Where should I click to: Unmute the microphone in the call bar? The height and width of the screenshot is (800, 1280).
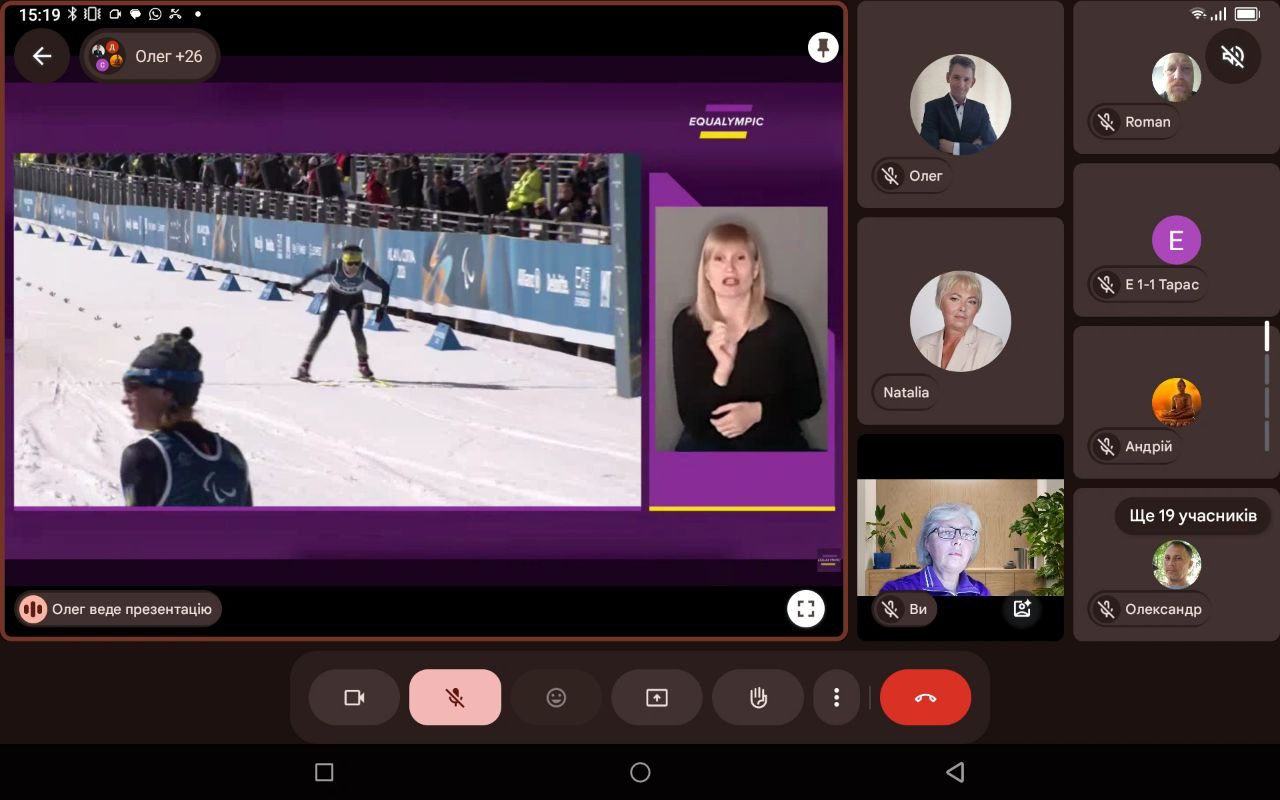pyautogui.click(x=455, y=697)
